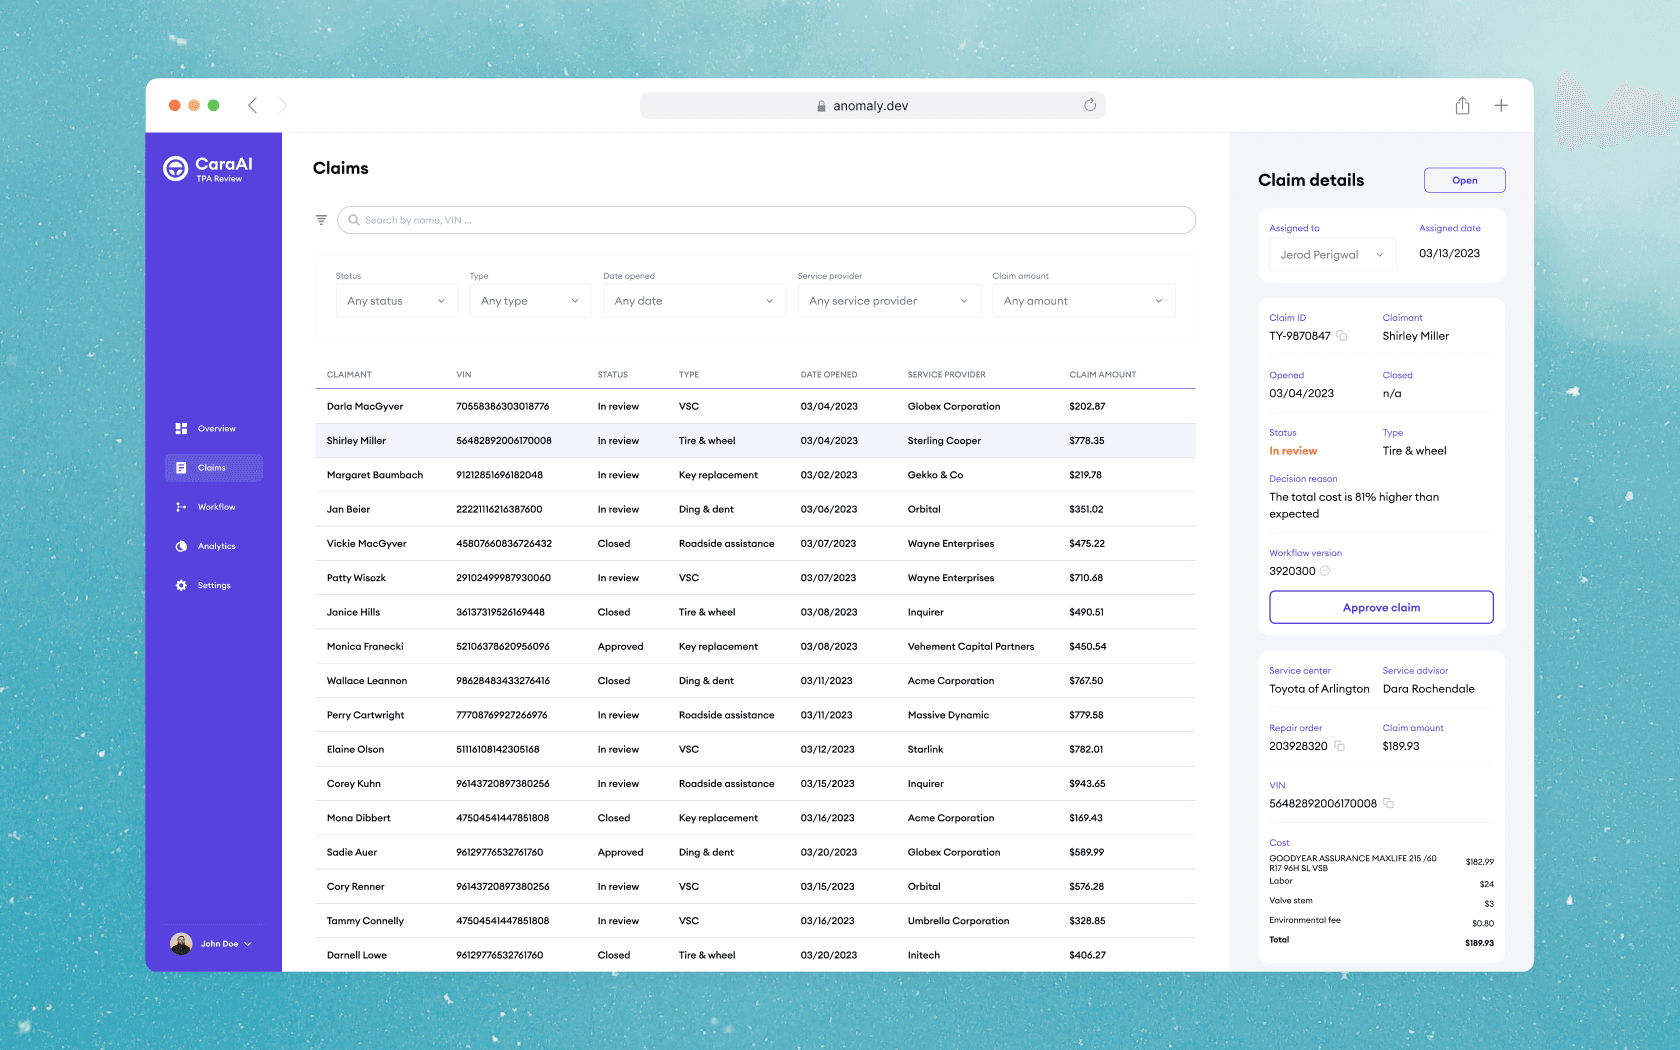The width and height of the screenshot is (1680, 1050).
Task: Sort by CLAIMANT column header
Action: tap(349, 375)
